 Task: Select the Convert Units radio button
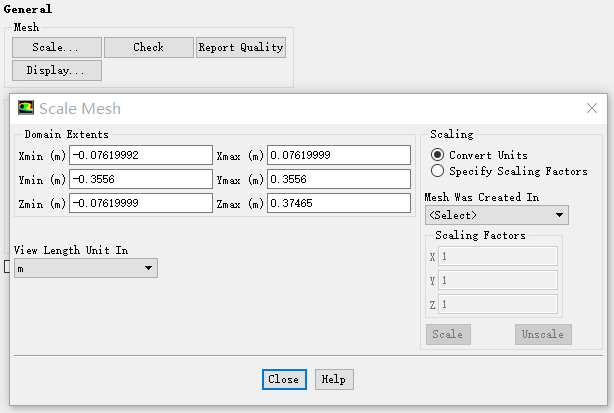(437, 155)
